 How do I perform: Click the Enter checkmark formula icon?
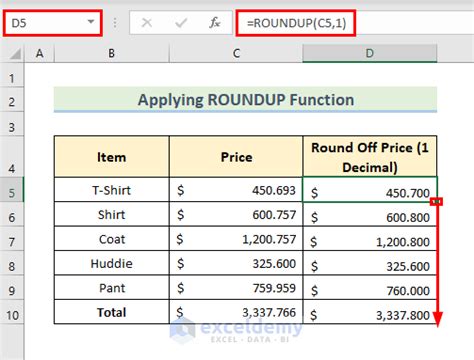[x=181, y=23]
